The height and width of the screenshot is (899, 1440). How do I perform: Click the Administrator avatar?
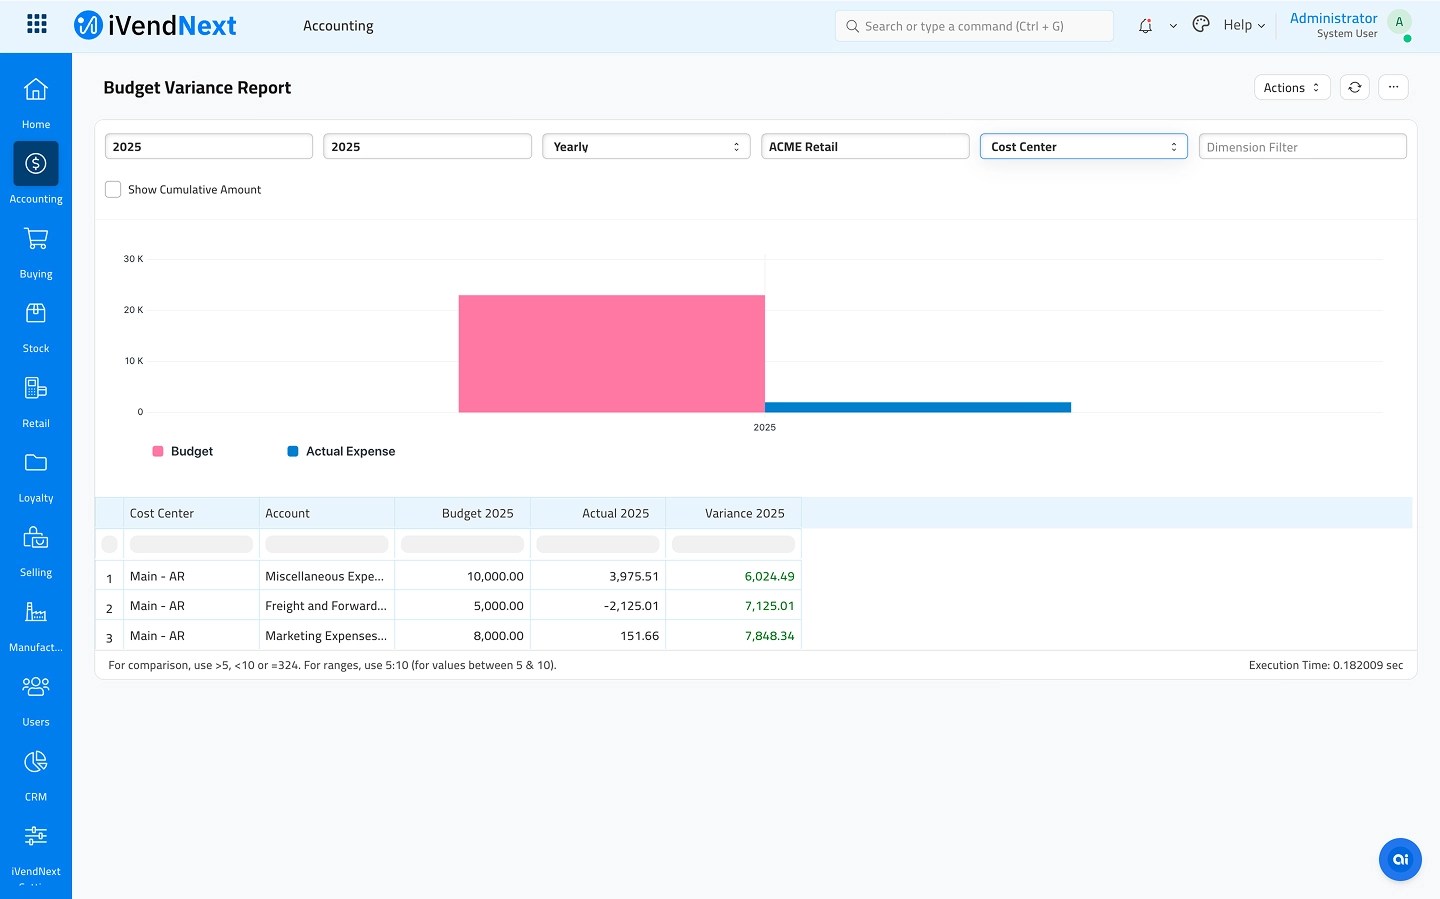click(x=1399, y=22)
